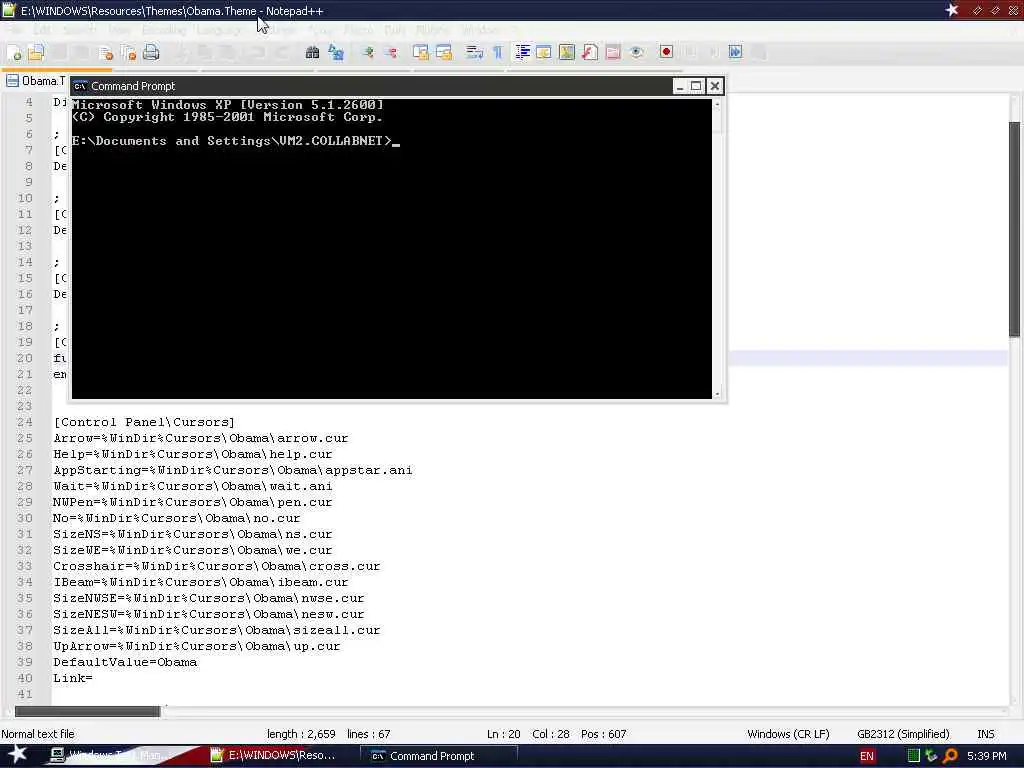Click 'Windows (CR LF)' line-ending status field
This screenshot has width=1024, height=768.
[x=788, y=734]
